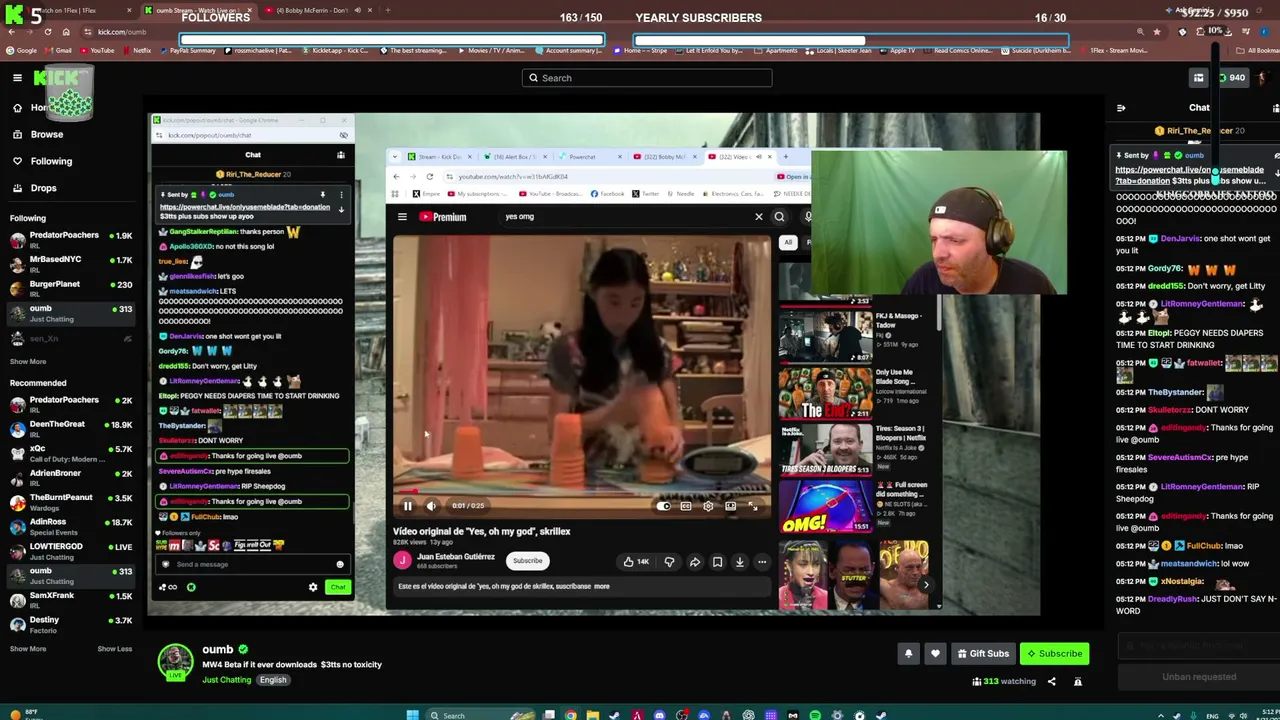Open MrBasedNYC channel in sidebar
The image size is (1280, 720).
click(70, 263)
